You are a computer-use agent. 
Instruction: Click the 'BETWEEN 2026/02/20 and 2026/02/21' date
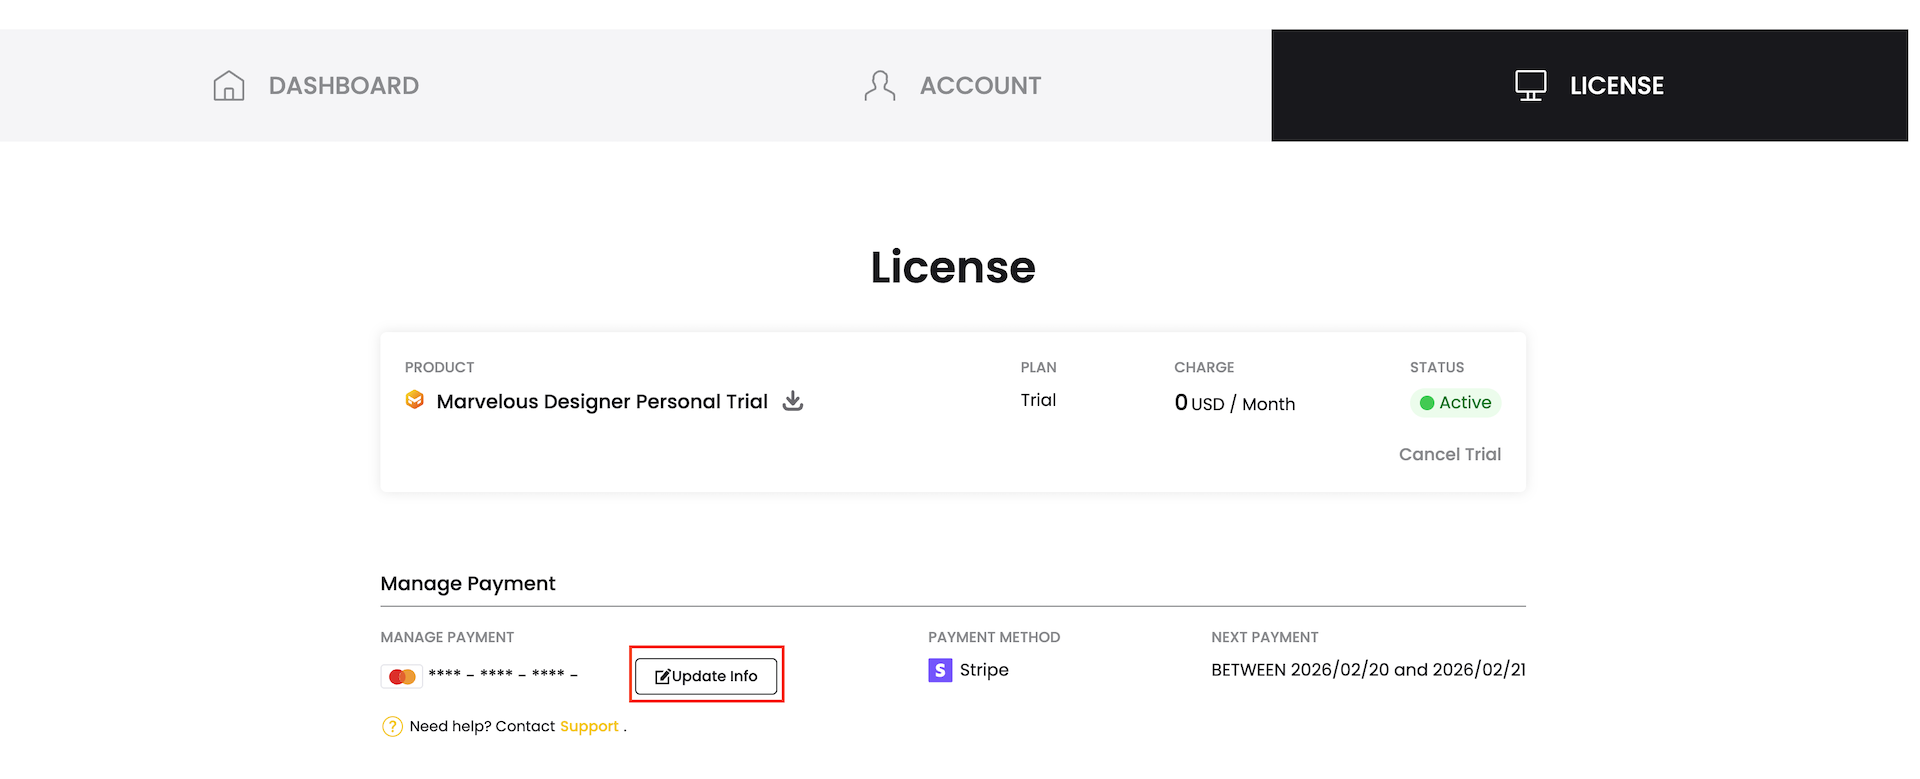(x=1368, y=670)
